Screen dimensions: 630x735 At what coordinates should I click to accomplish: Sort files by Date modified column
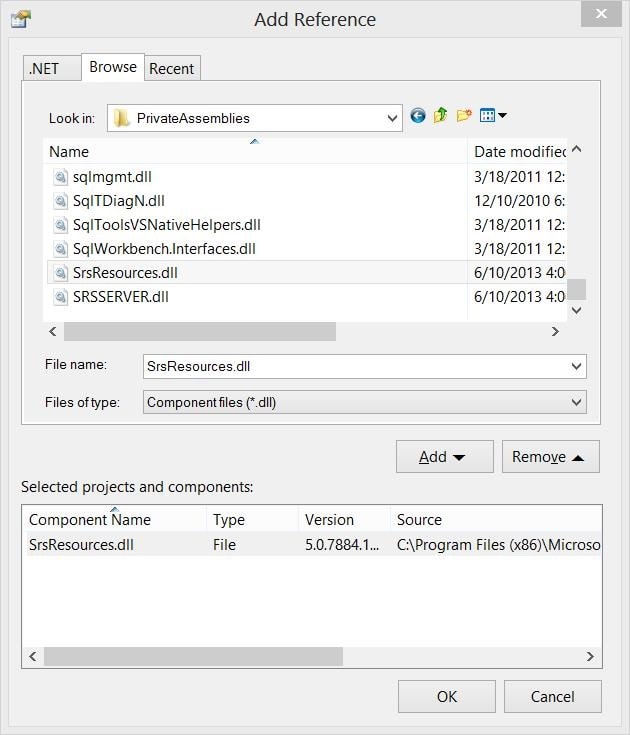tap(519, 152)
